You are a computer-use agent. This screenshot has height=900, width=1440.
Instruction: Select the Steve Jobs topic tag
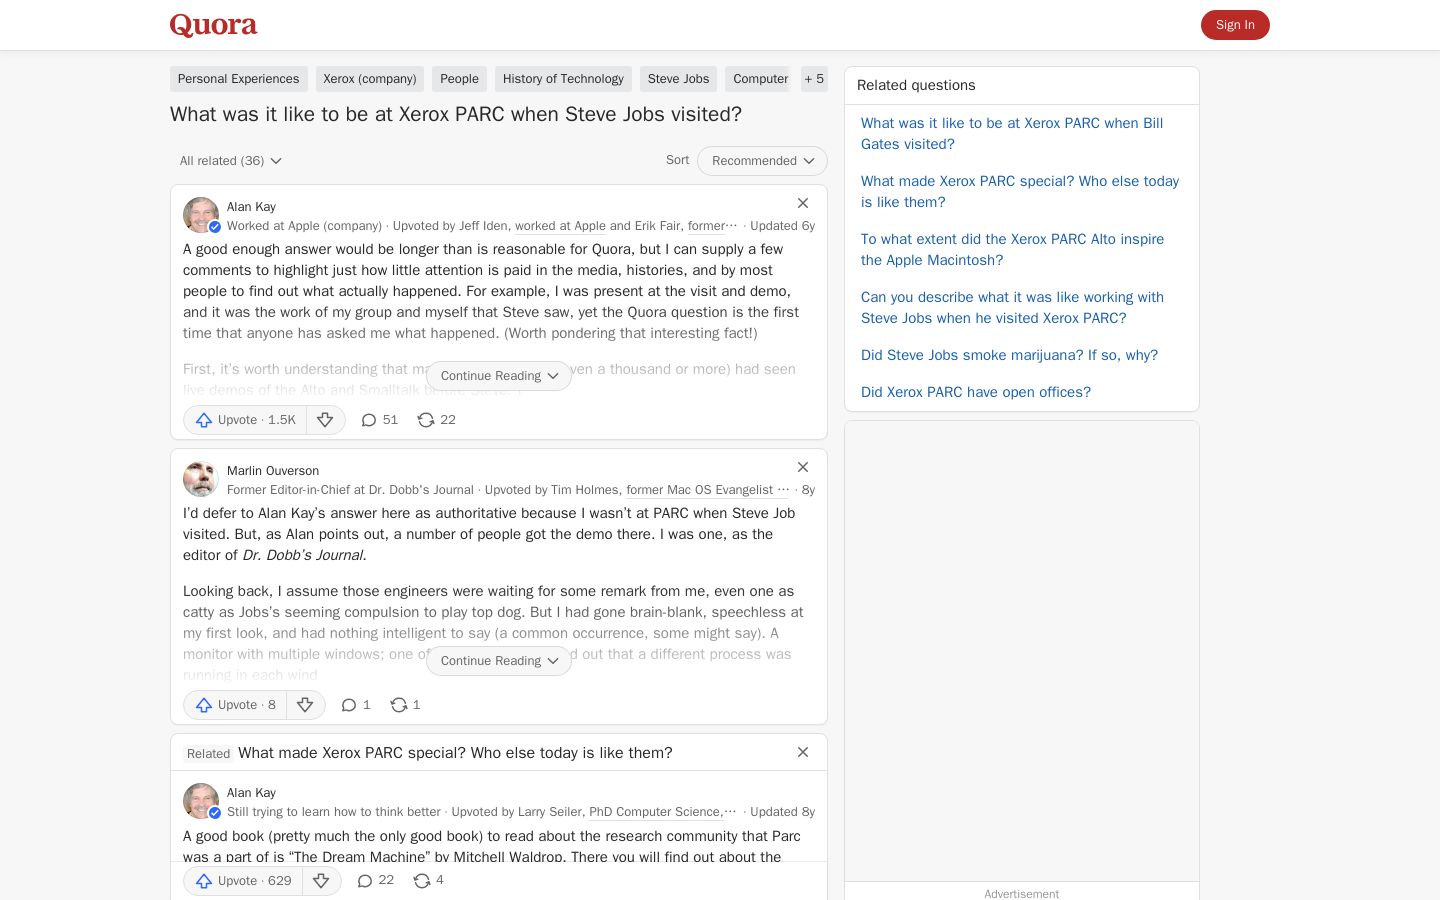(x=679, y=79)
